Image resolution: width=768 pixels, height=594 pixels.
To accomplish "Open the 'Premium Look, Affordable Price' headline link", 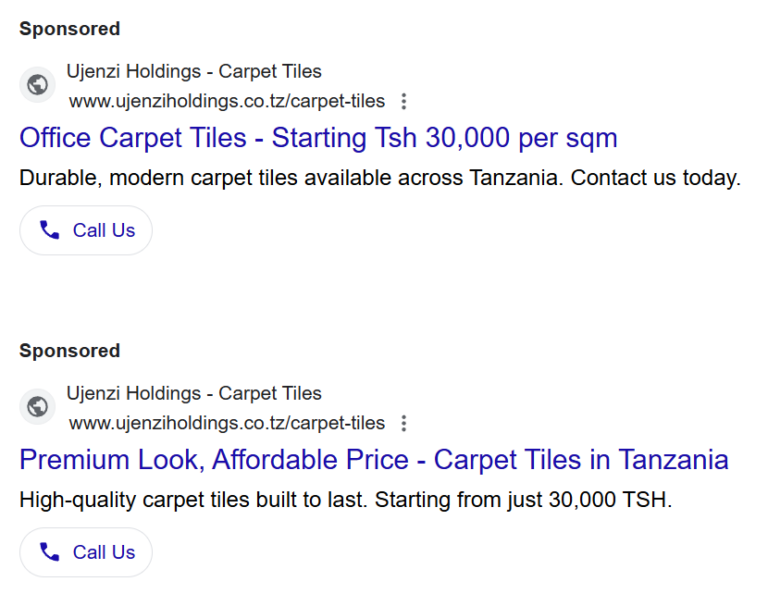I will tap(373, 460).
